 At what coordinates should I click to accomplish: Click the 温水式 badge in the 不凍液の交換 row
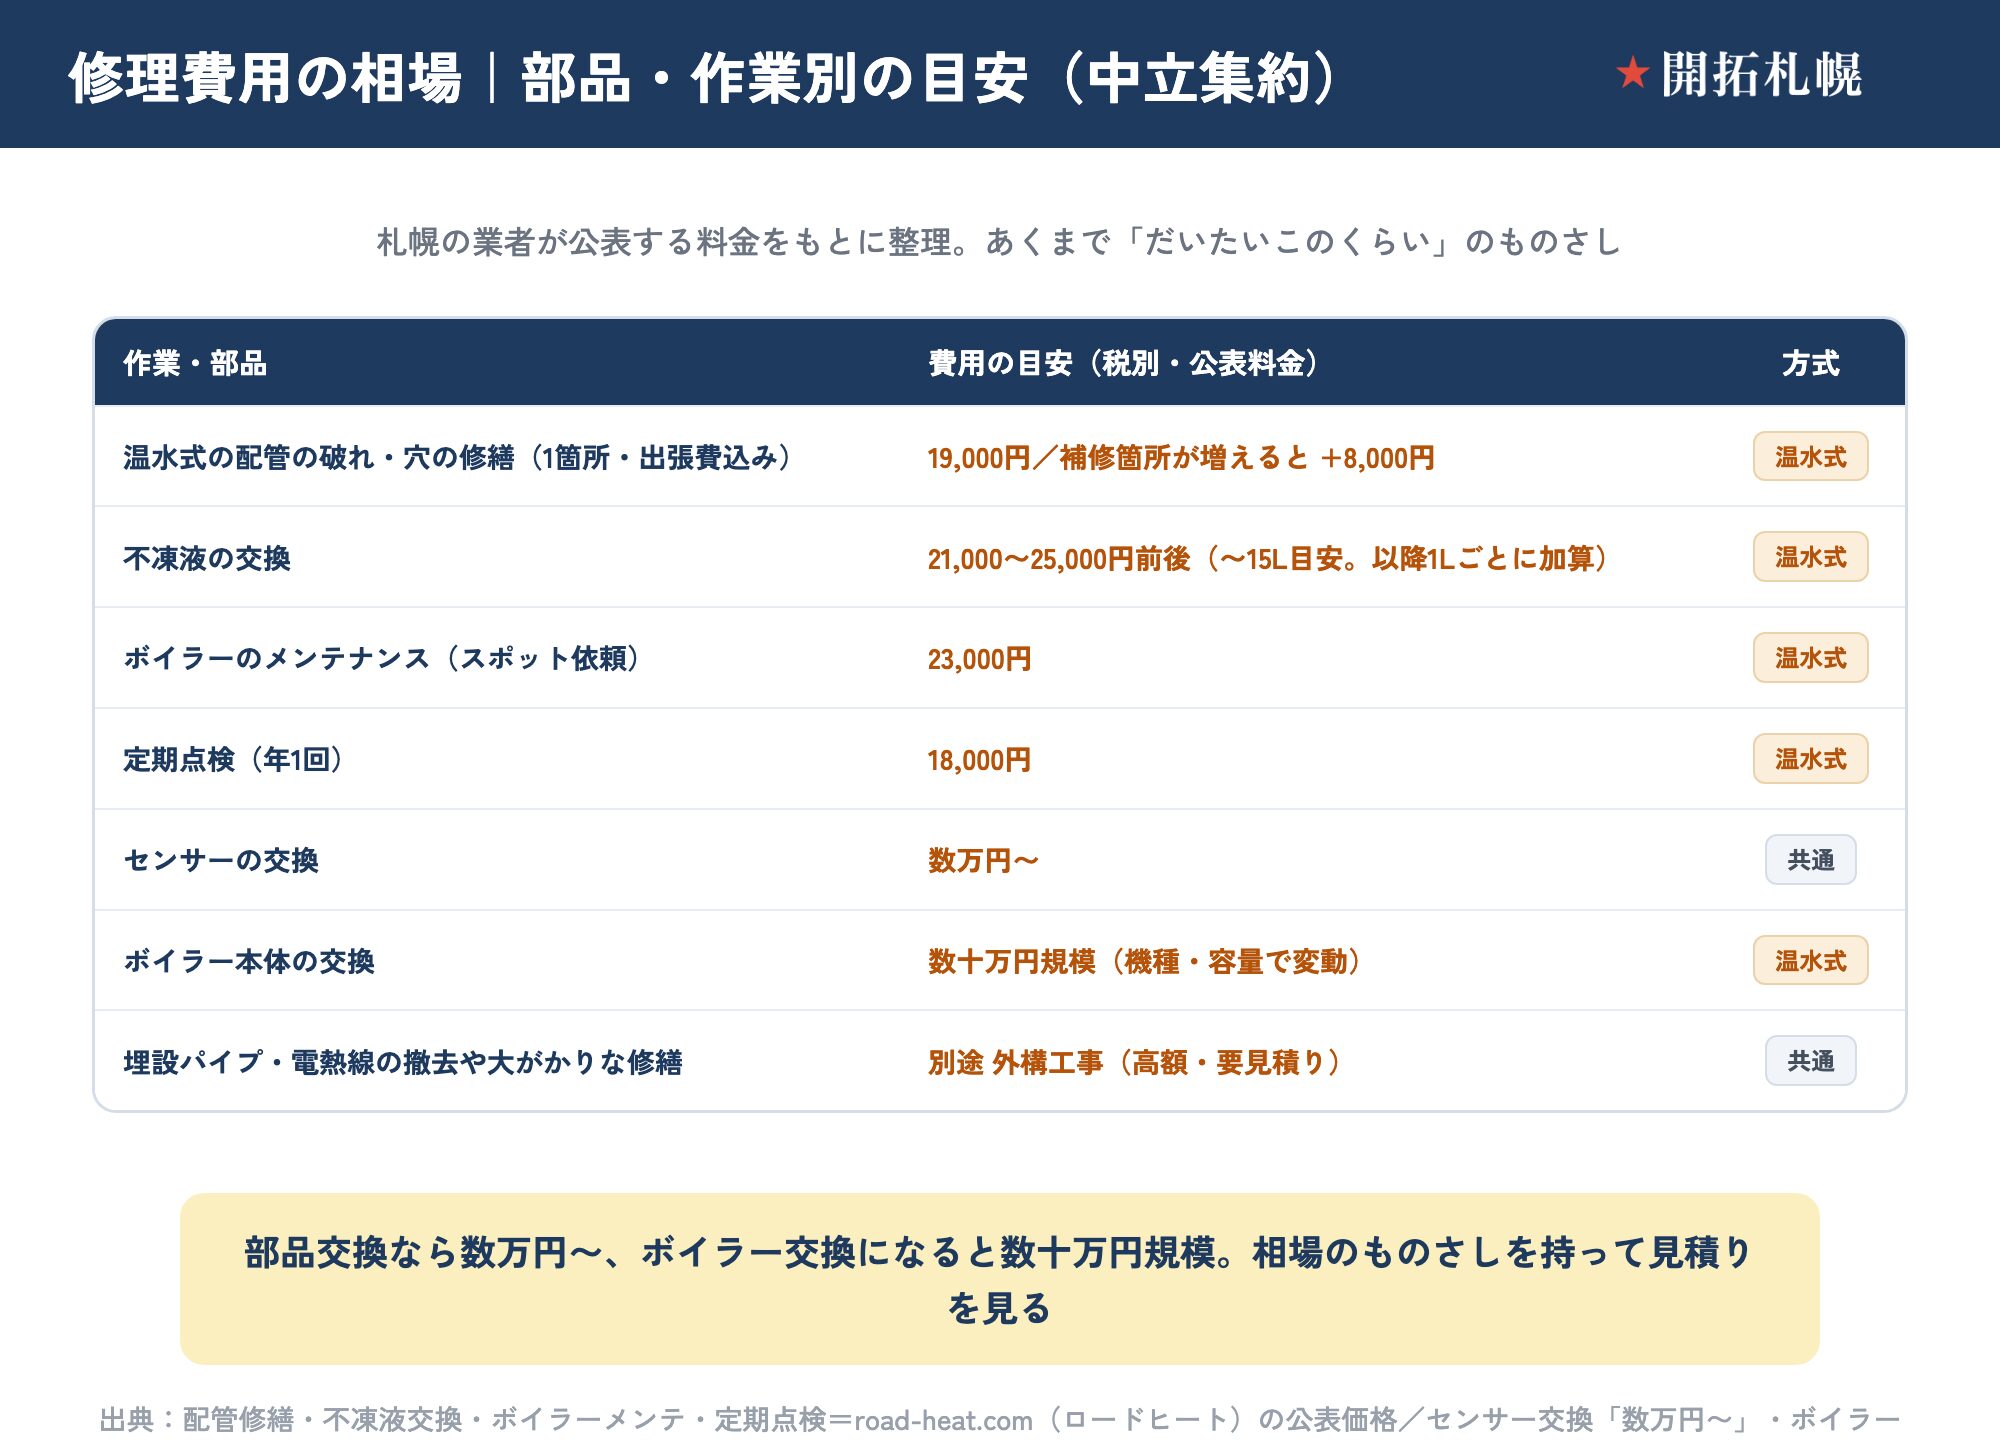click(1810, 557)
